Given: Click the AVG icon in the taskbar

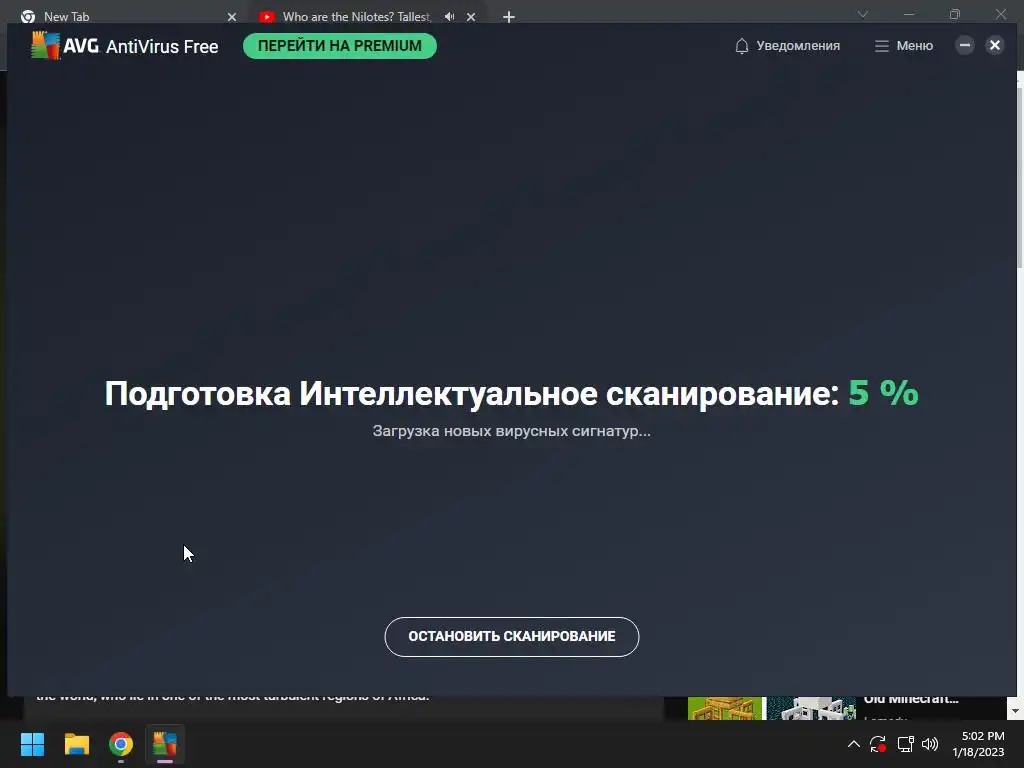Looking at the screenshot, I should click(165, 744).
